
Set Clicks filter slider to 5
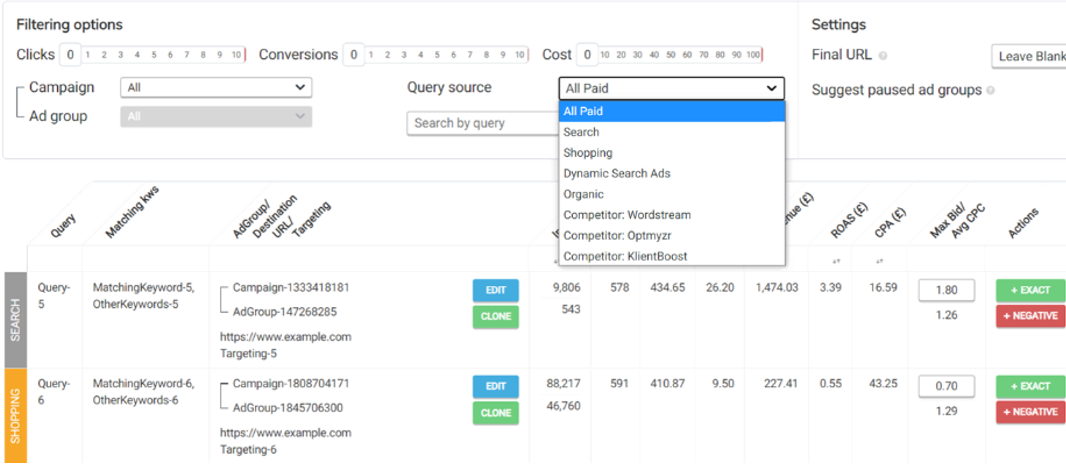[154, 55]
